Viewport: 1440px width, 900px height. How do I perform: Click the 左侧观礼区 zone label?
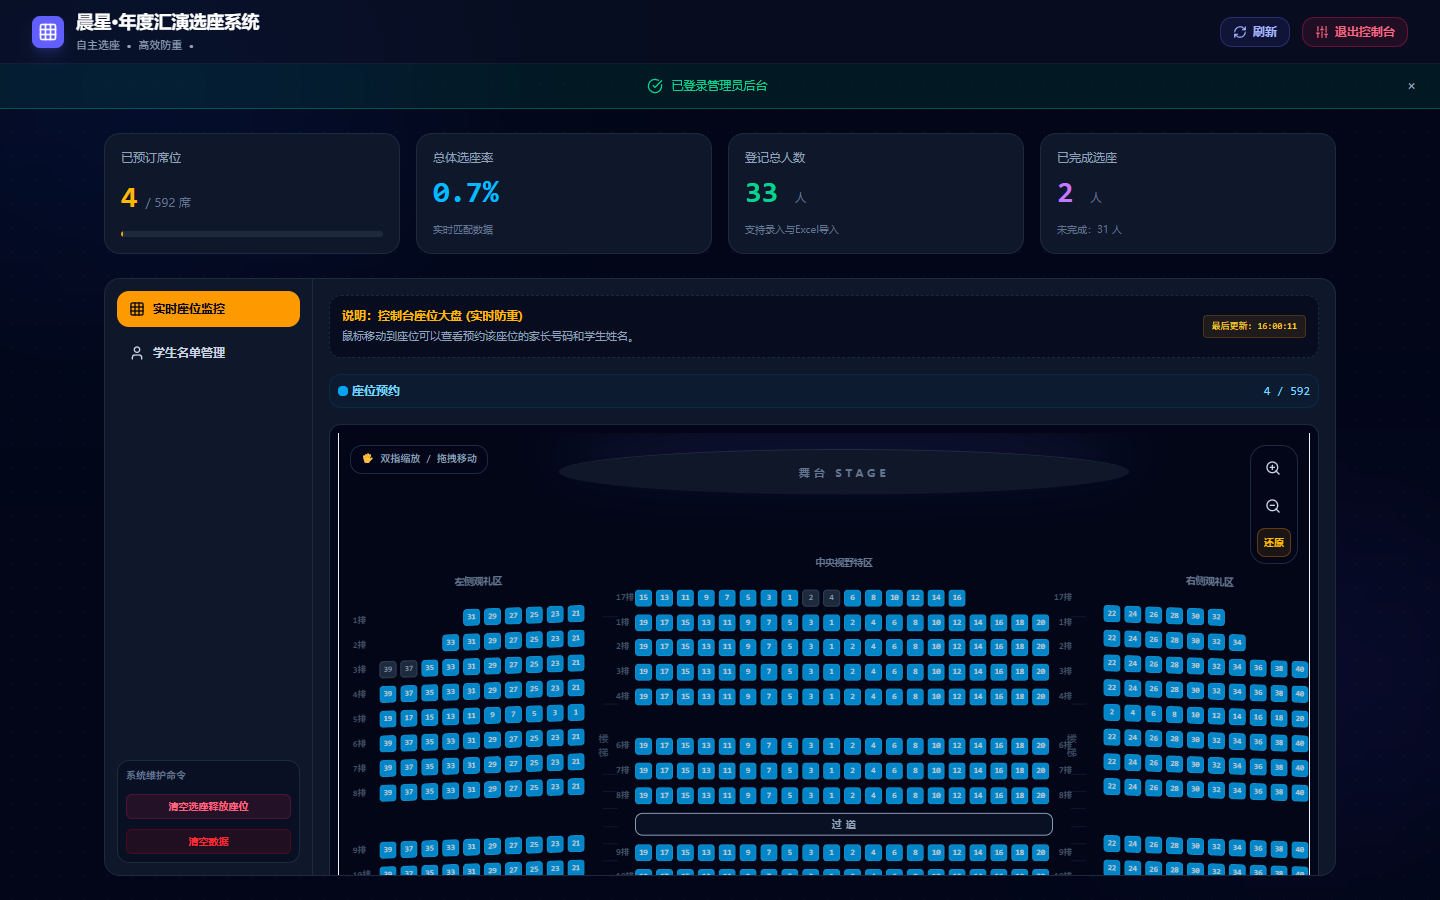point(478,582)
